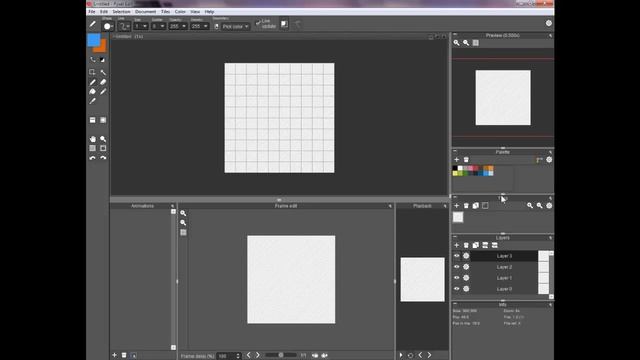Duplicate the tile in Tiles panel

click(x=476, y=206)
